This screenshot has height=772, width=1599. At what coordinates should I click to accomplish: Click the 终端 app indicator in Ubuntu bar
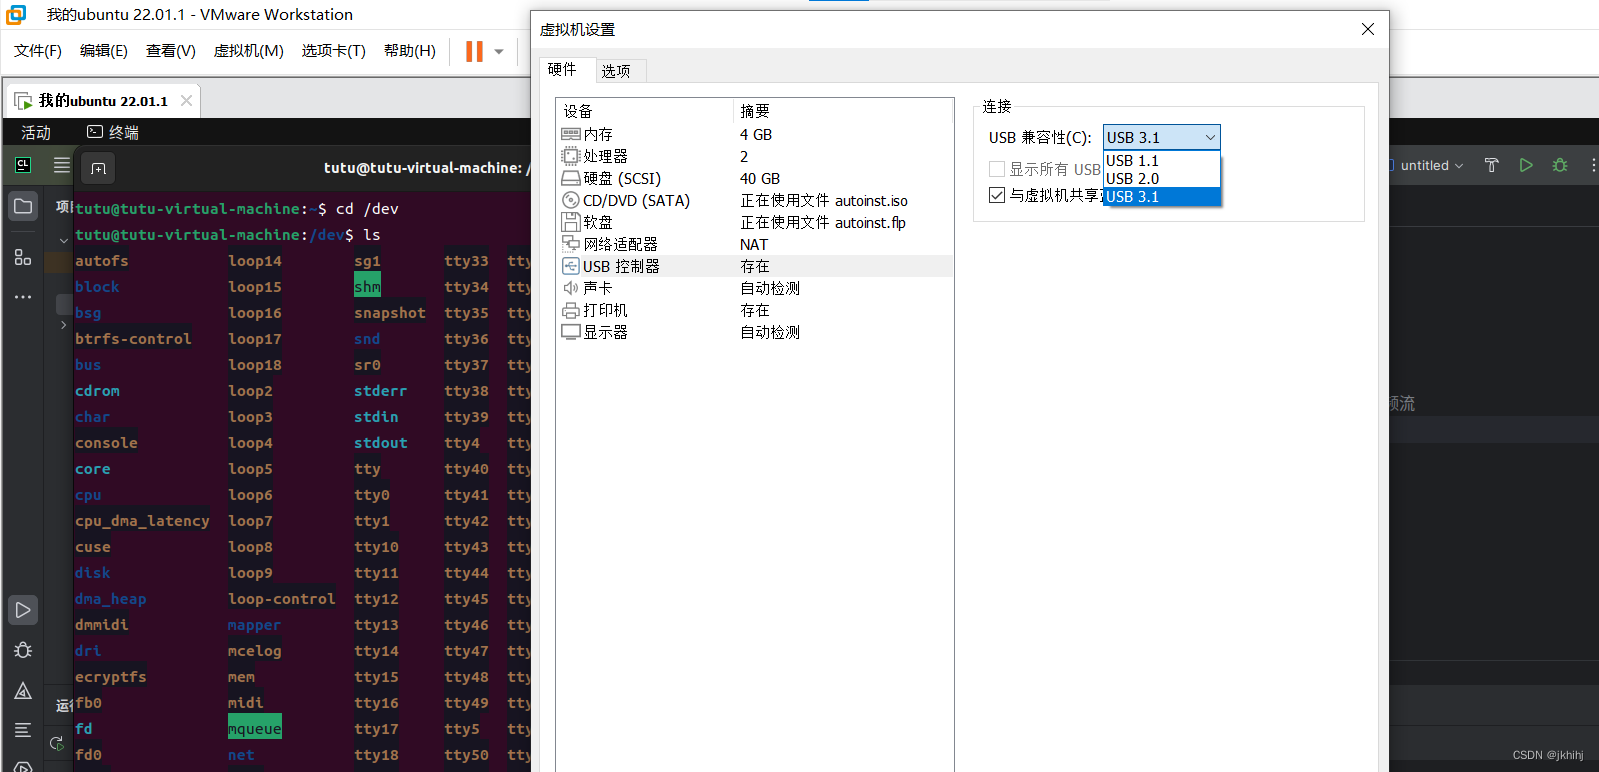click(x=112, y=133)
